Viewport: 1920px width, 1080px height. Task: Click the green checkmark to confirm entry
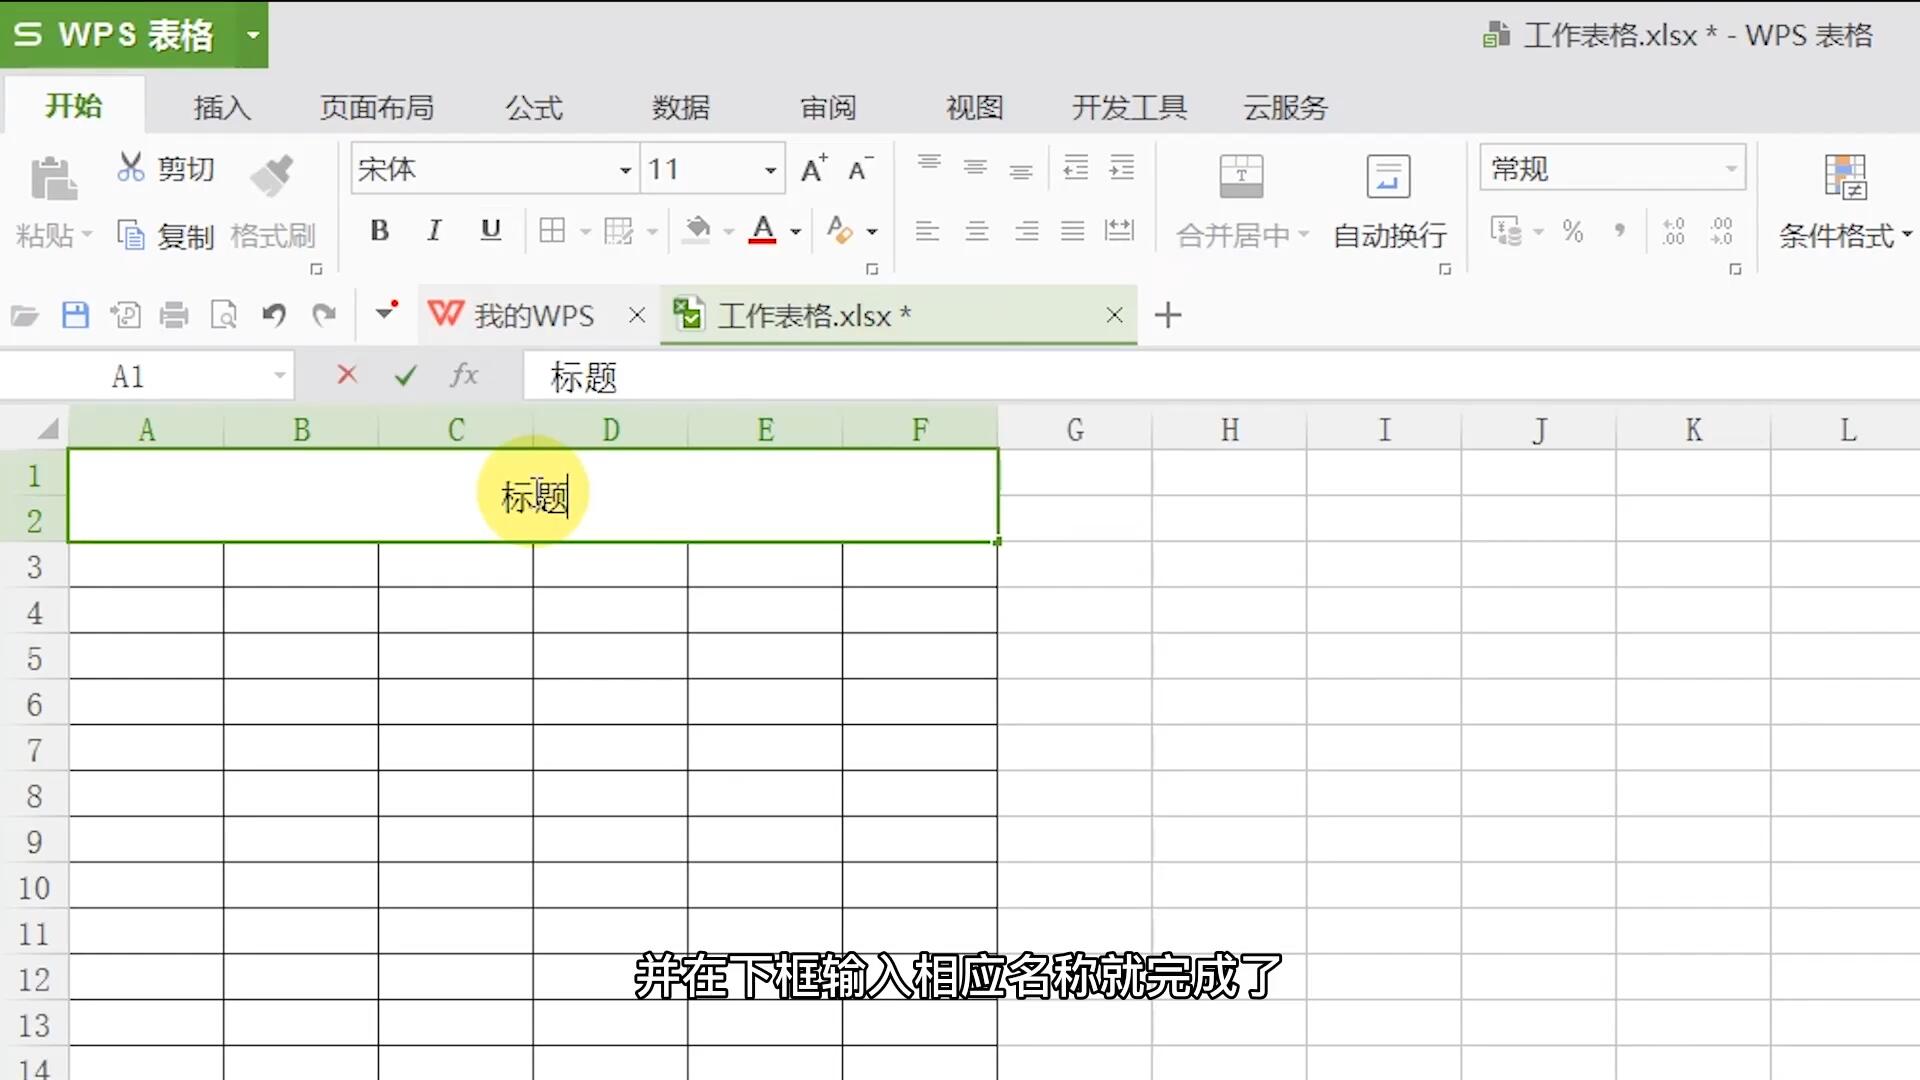[x=405, y=376]
